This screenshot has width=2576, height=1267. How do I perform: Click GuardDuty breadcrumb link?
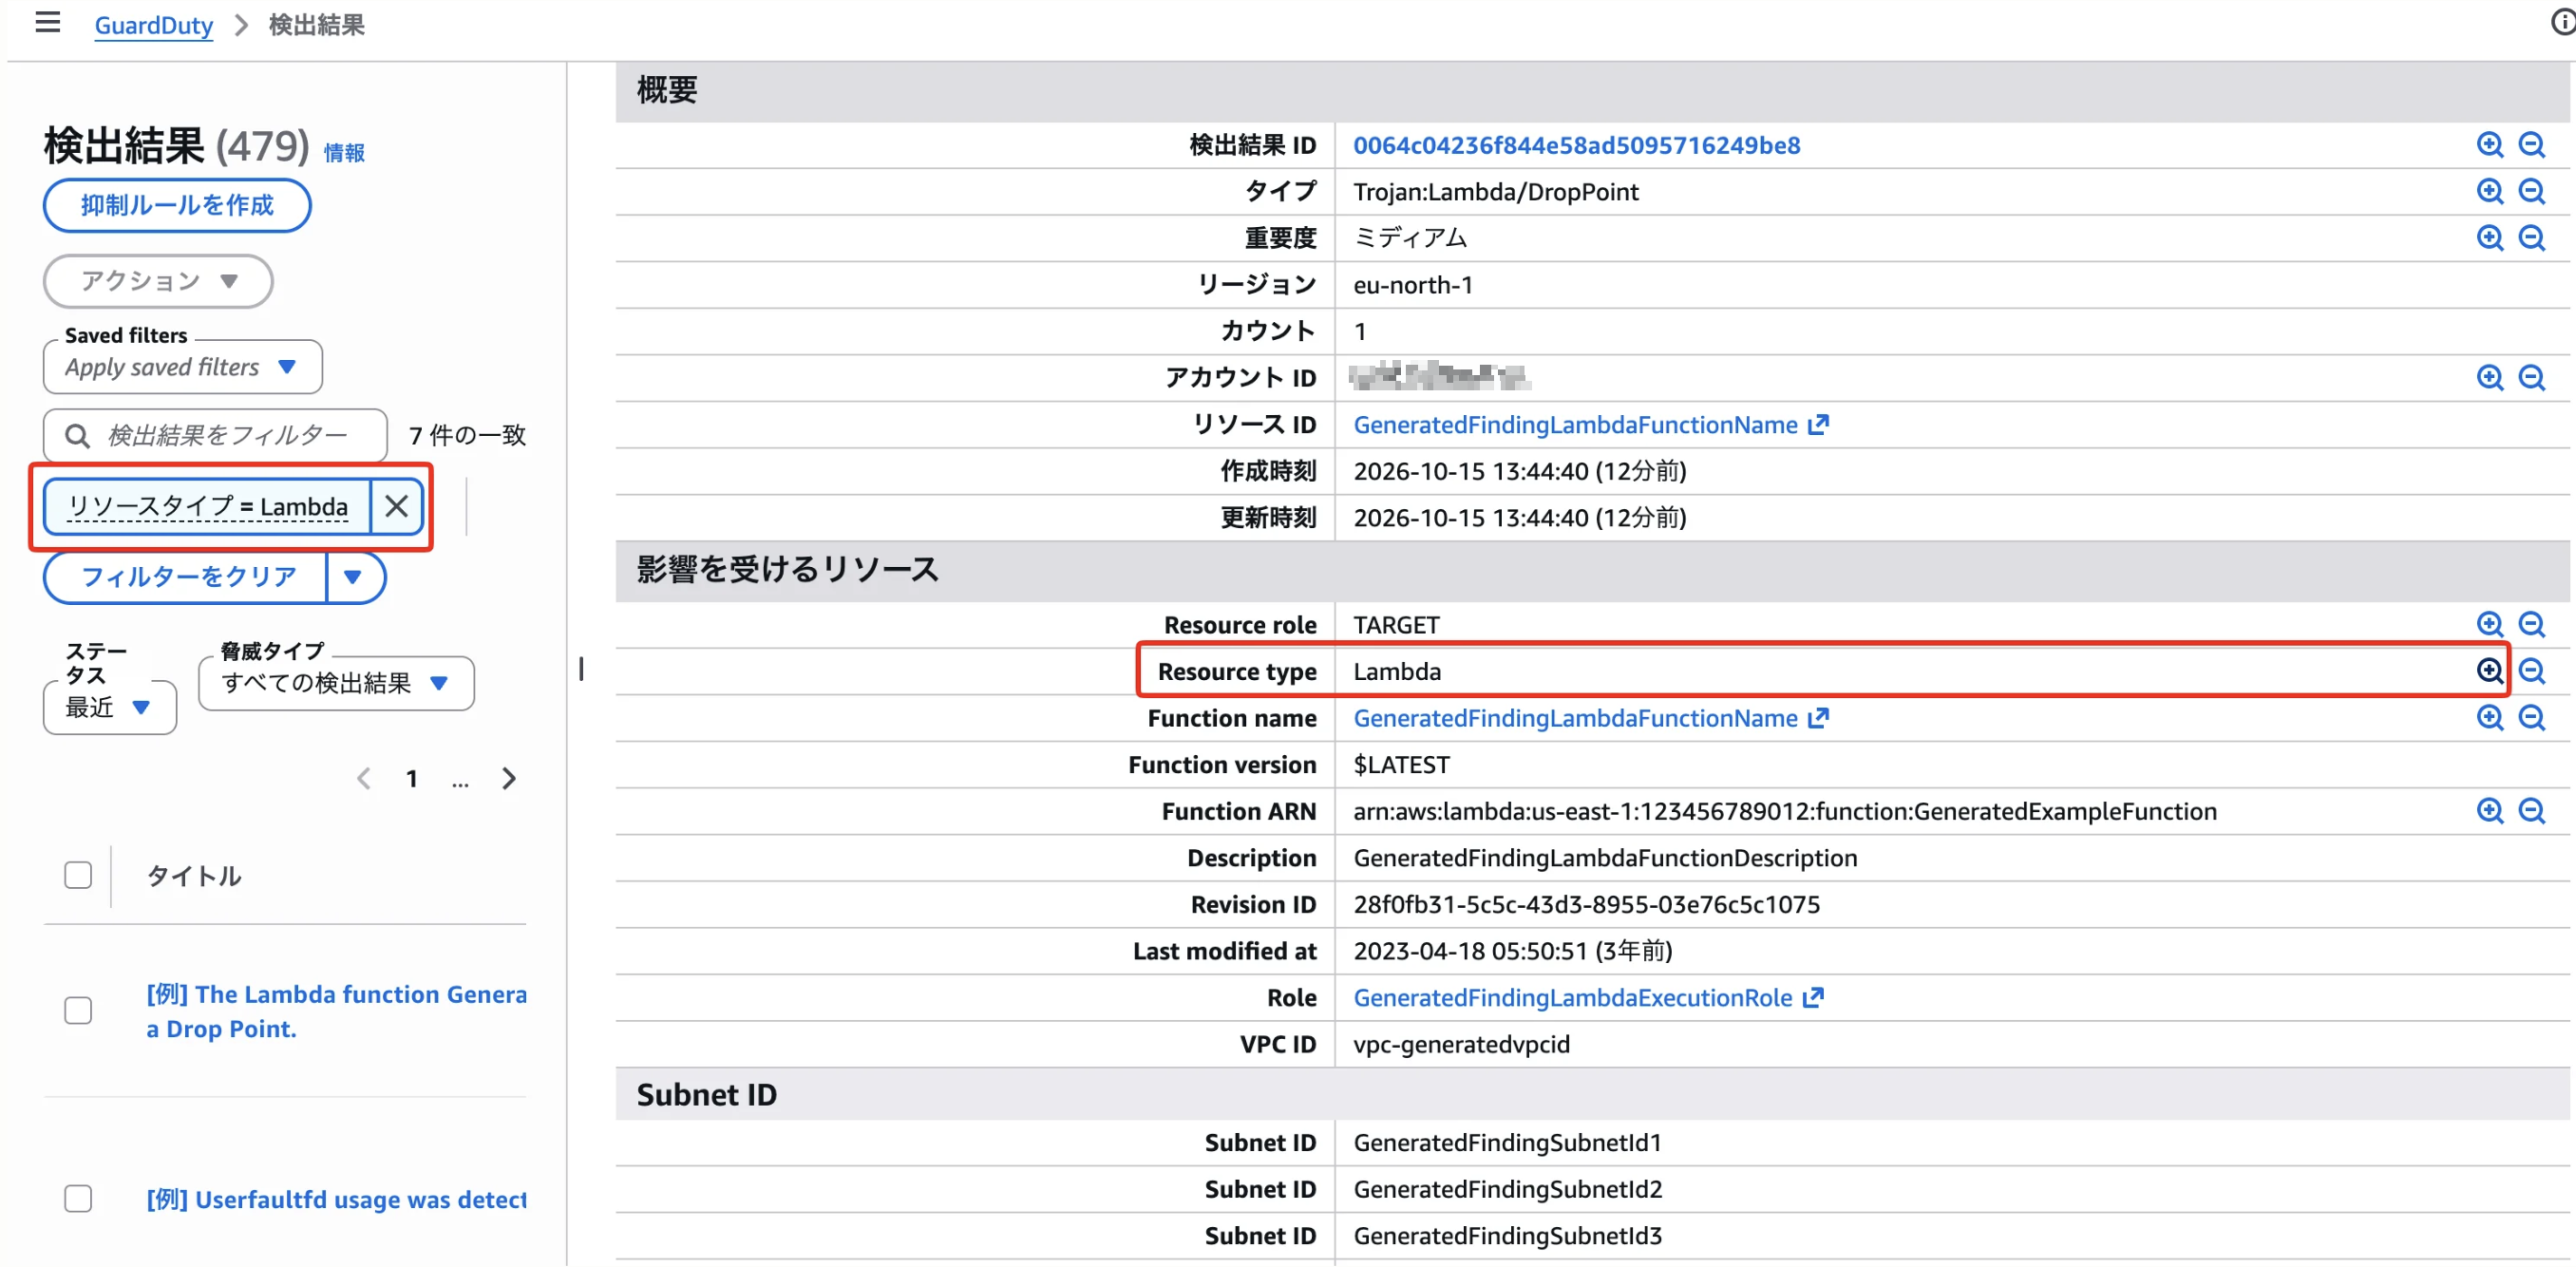pos(154,25)
